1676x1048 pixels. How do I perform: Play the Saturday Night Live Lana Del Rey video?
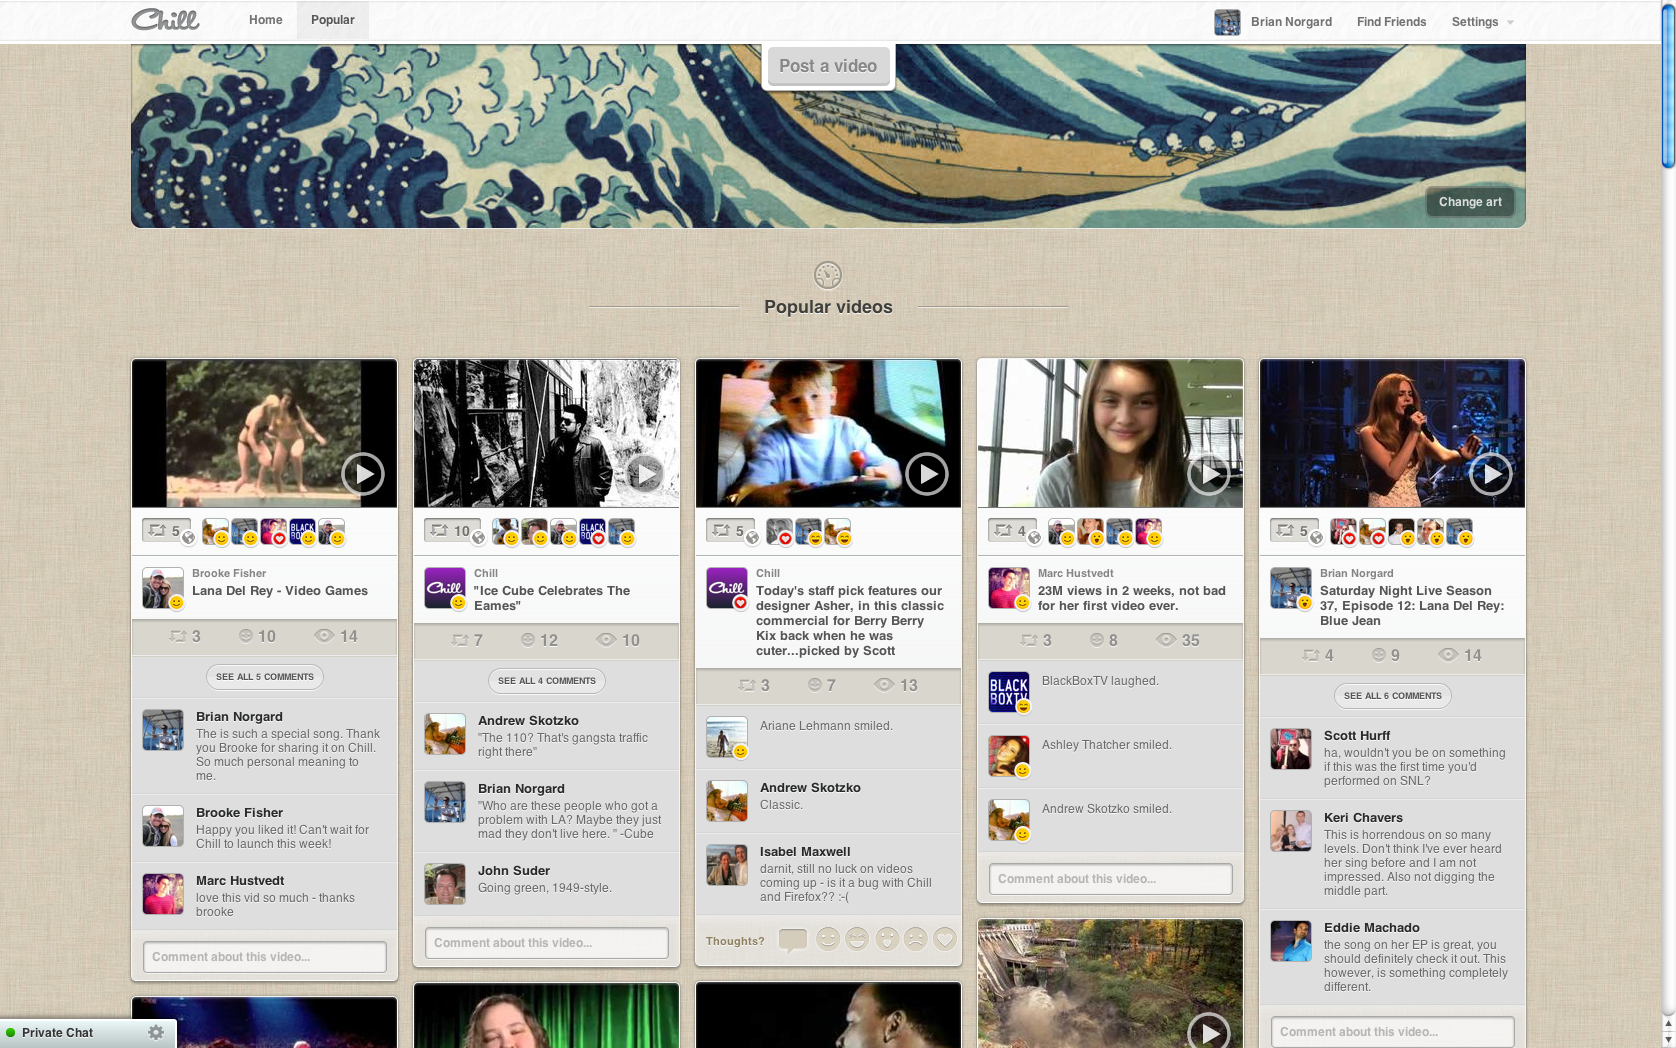point(1491,474)
